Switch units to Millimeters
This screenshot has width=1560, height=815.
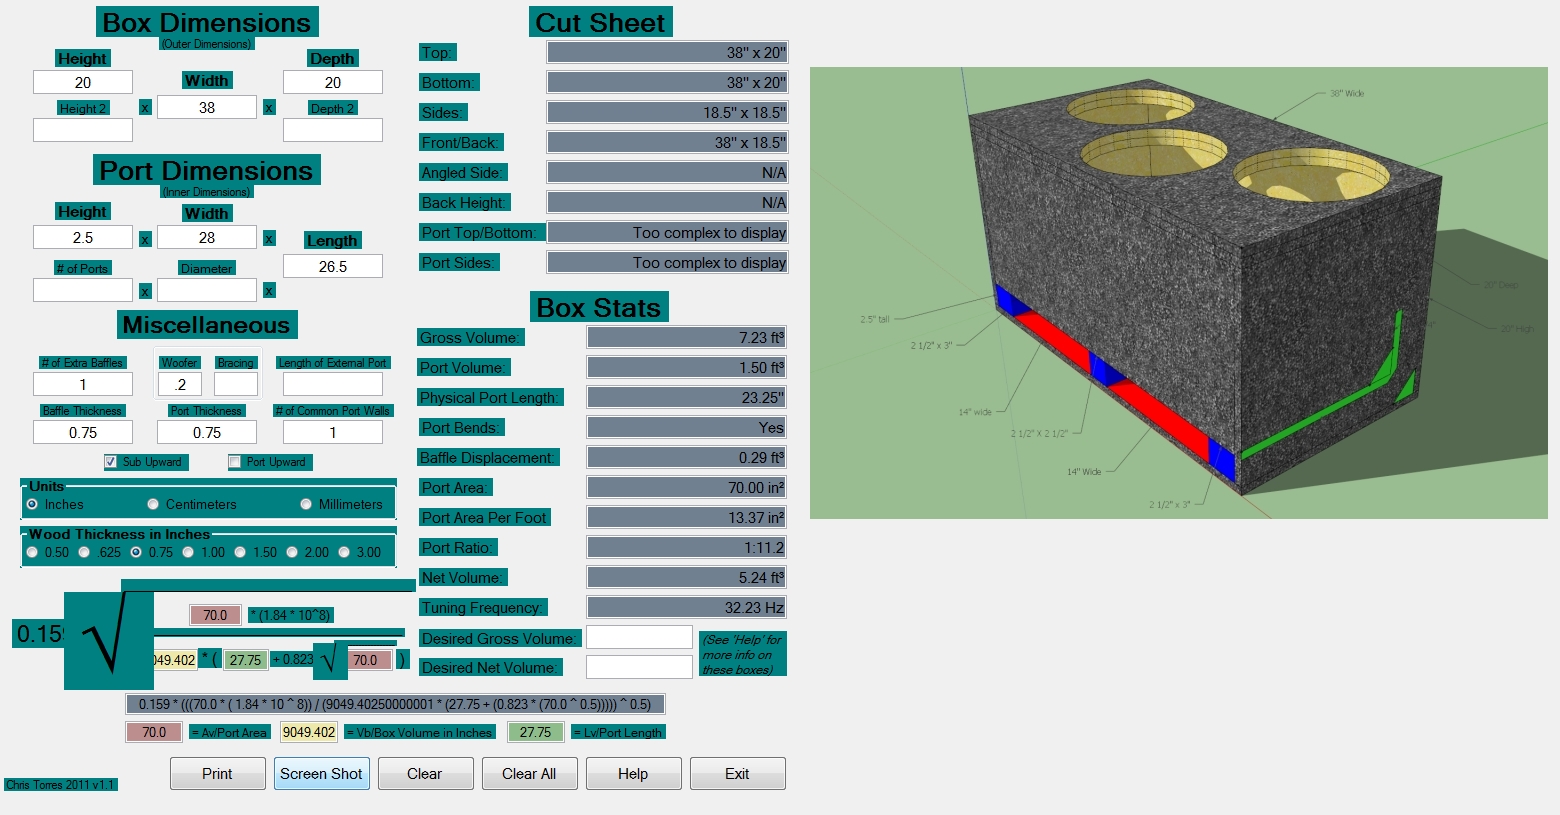306,504
